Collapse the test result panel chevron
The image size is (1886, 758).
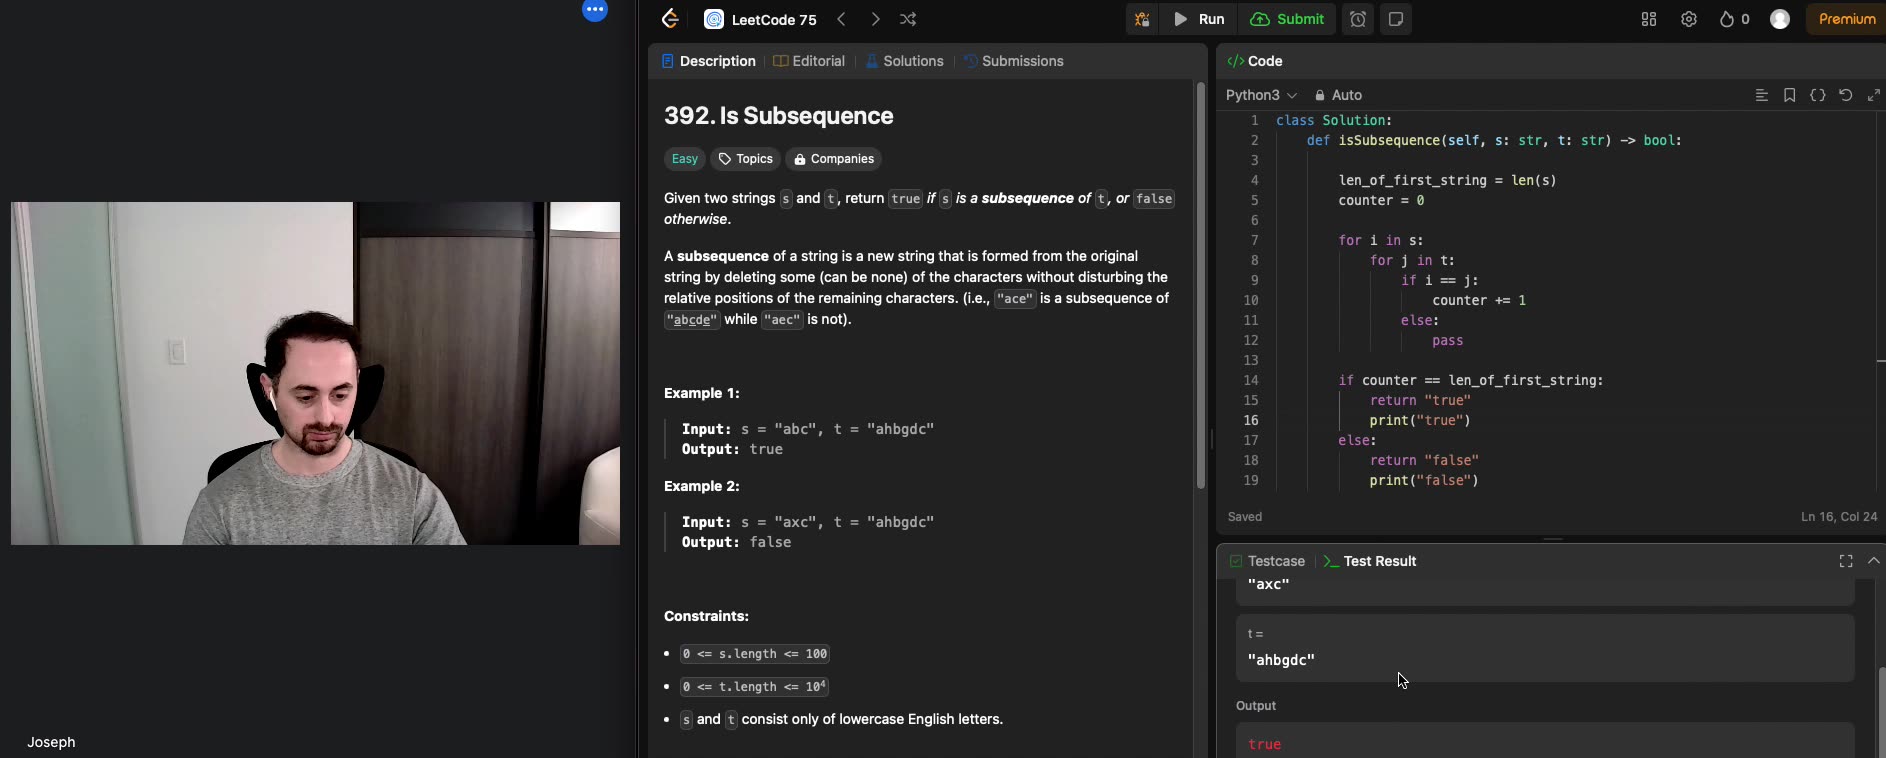tap(1874, 561)
